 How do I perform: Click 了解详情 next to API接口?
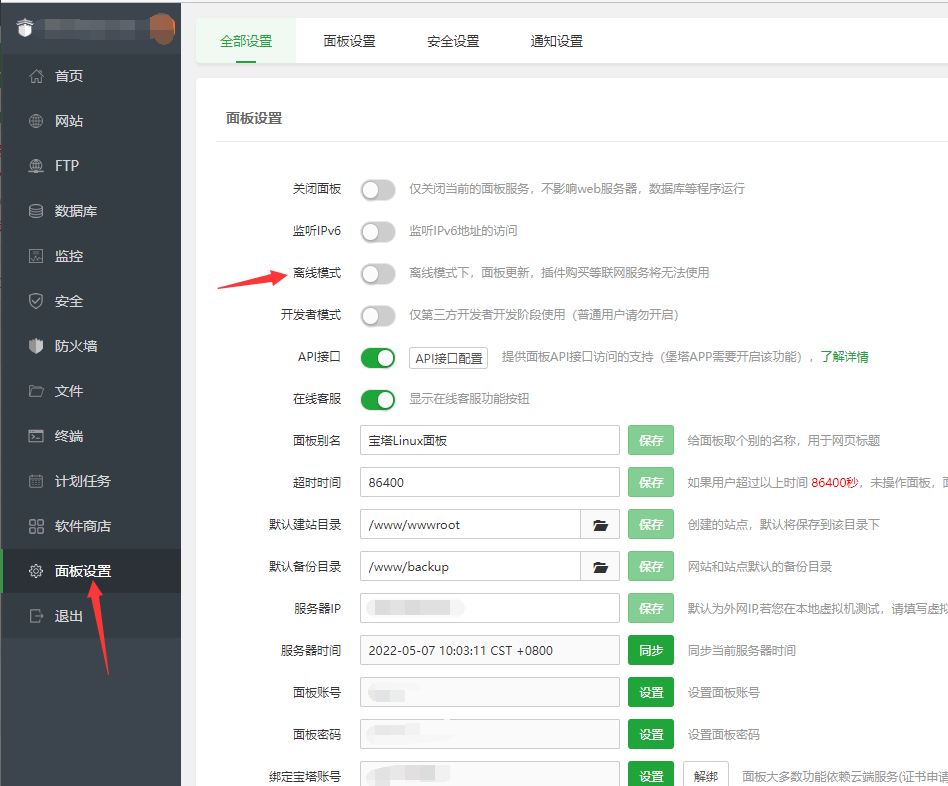click(843, 357)
